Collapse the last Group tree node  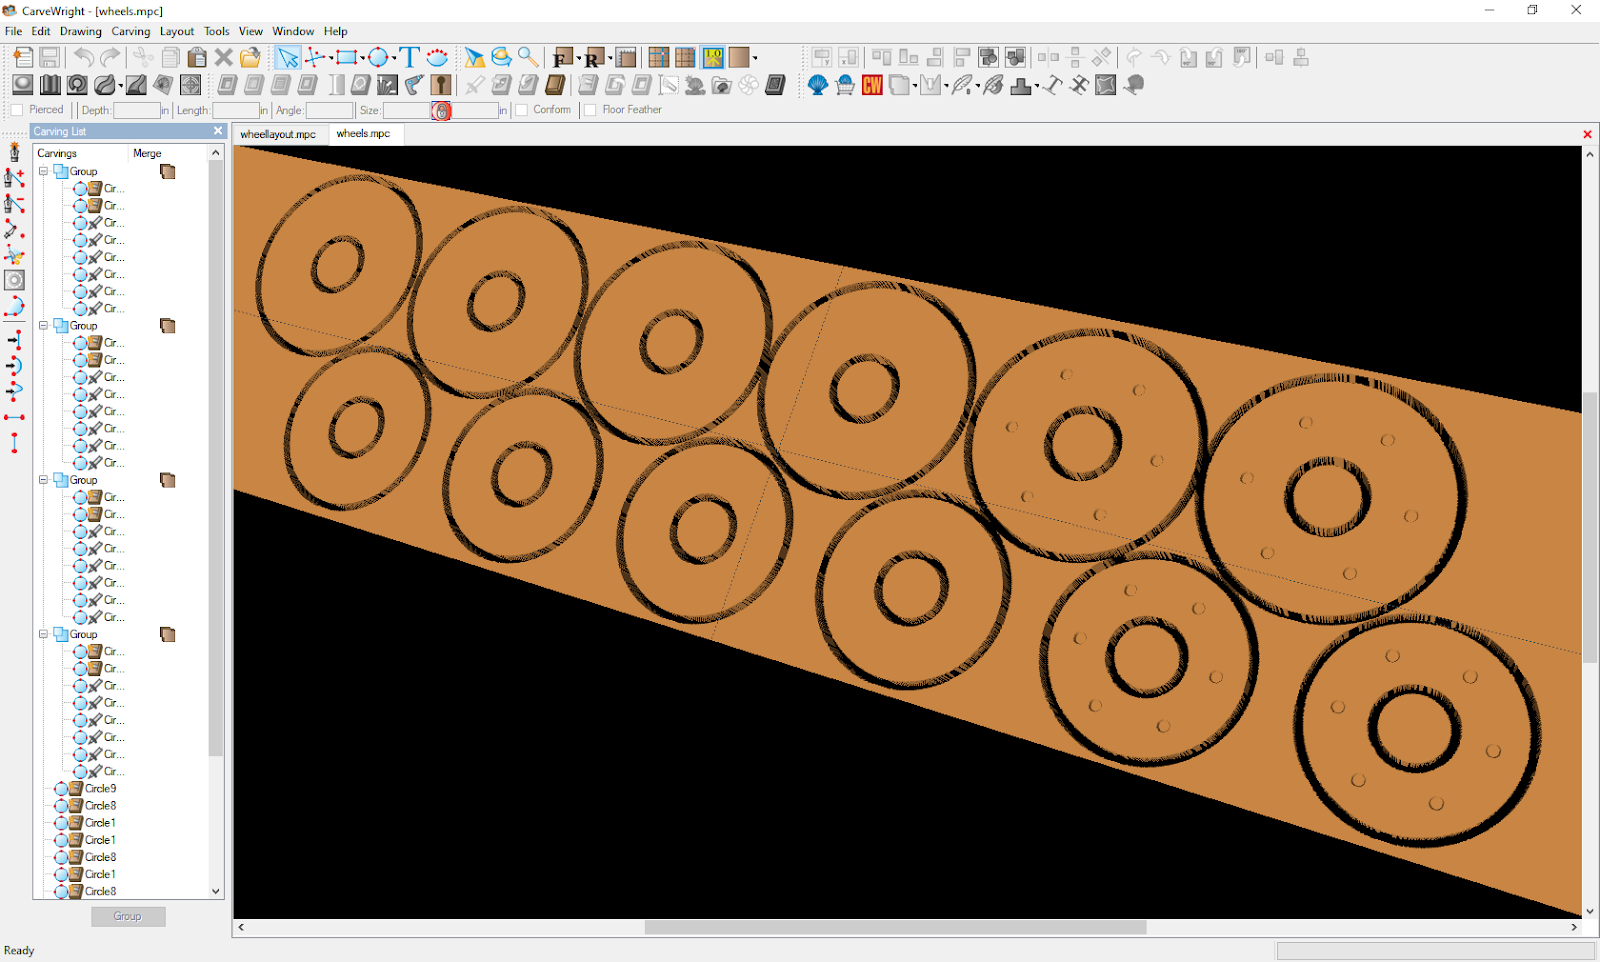(x=43, y=634)
